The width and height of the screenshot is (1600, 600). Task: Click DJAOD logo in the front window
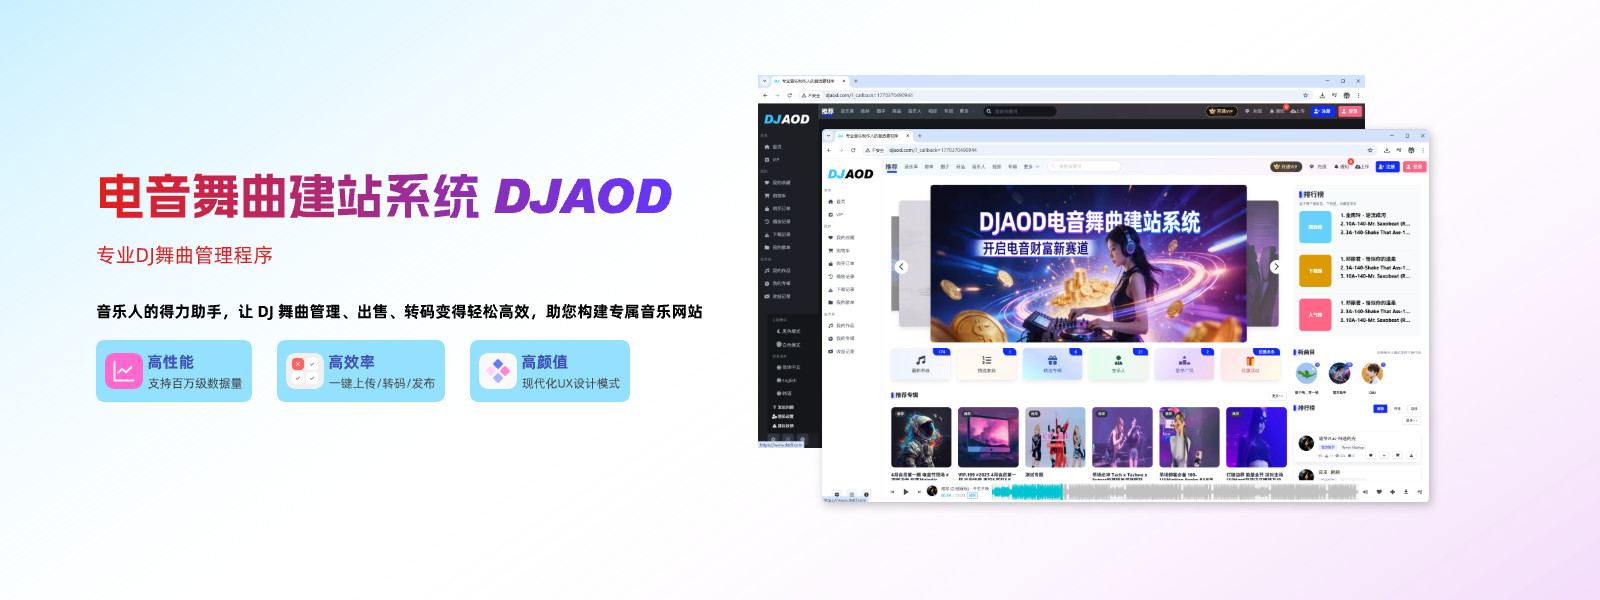click(x=851, y=174)
